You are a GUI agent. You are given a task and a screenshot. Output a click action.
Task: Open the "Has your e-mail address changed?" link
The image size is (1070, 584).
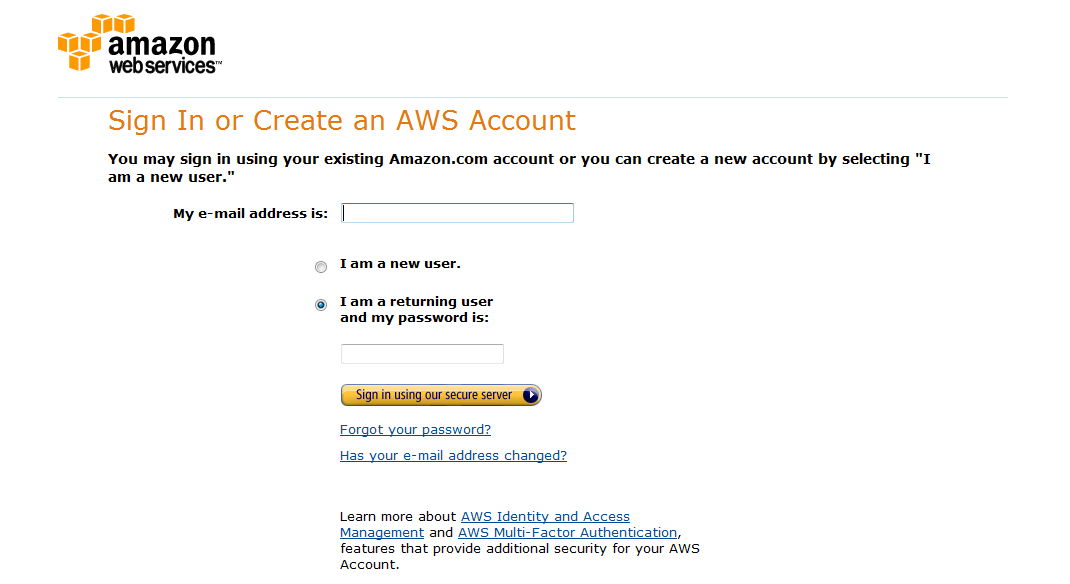[x=452, y=455]
